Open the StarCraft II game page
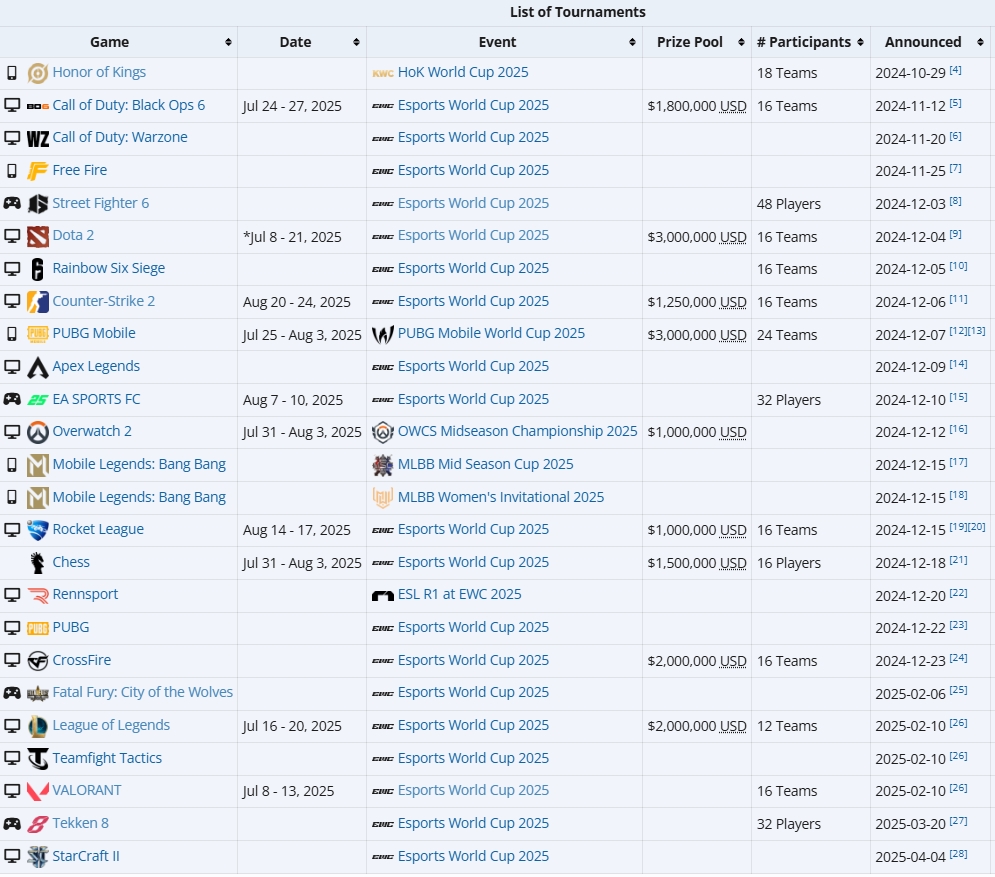This screenshot has height=877, width=995. [86, 856]
